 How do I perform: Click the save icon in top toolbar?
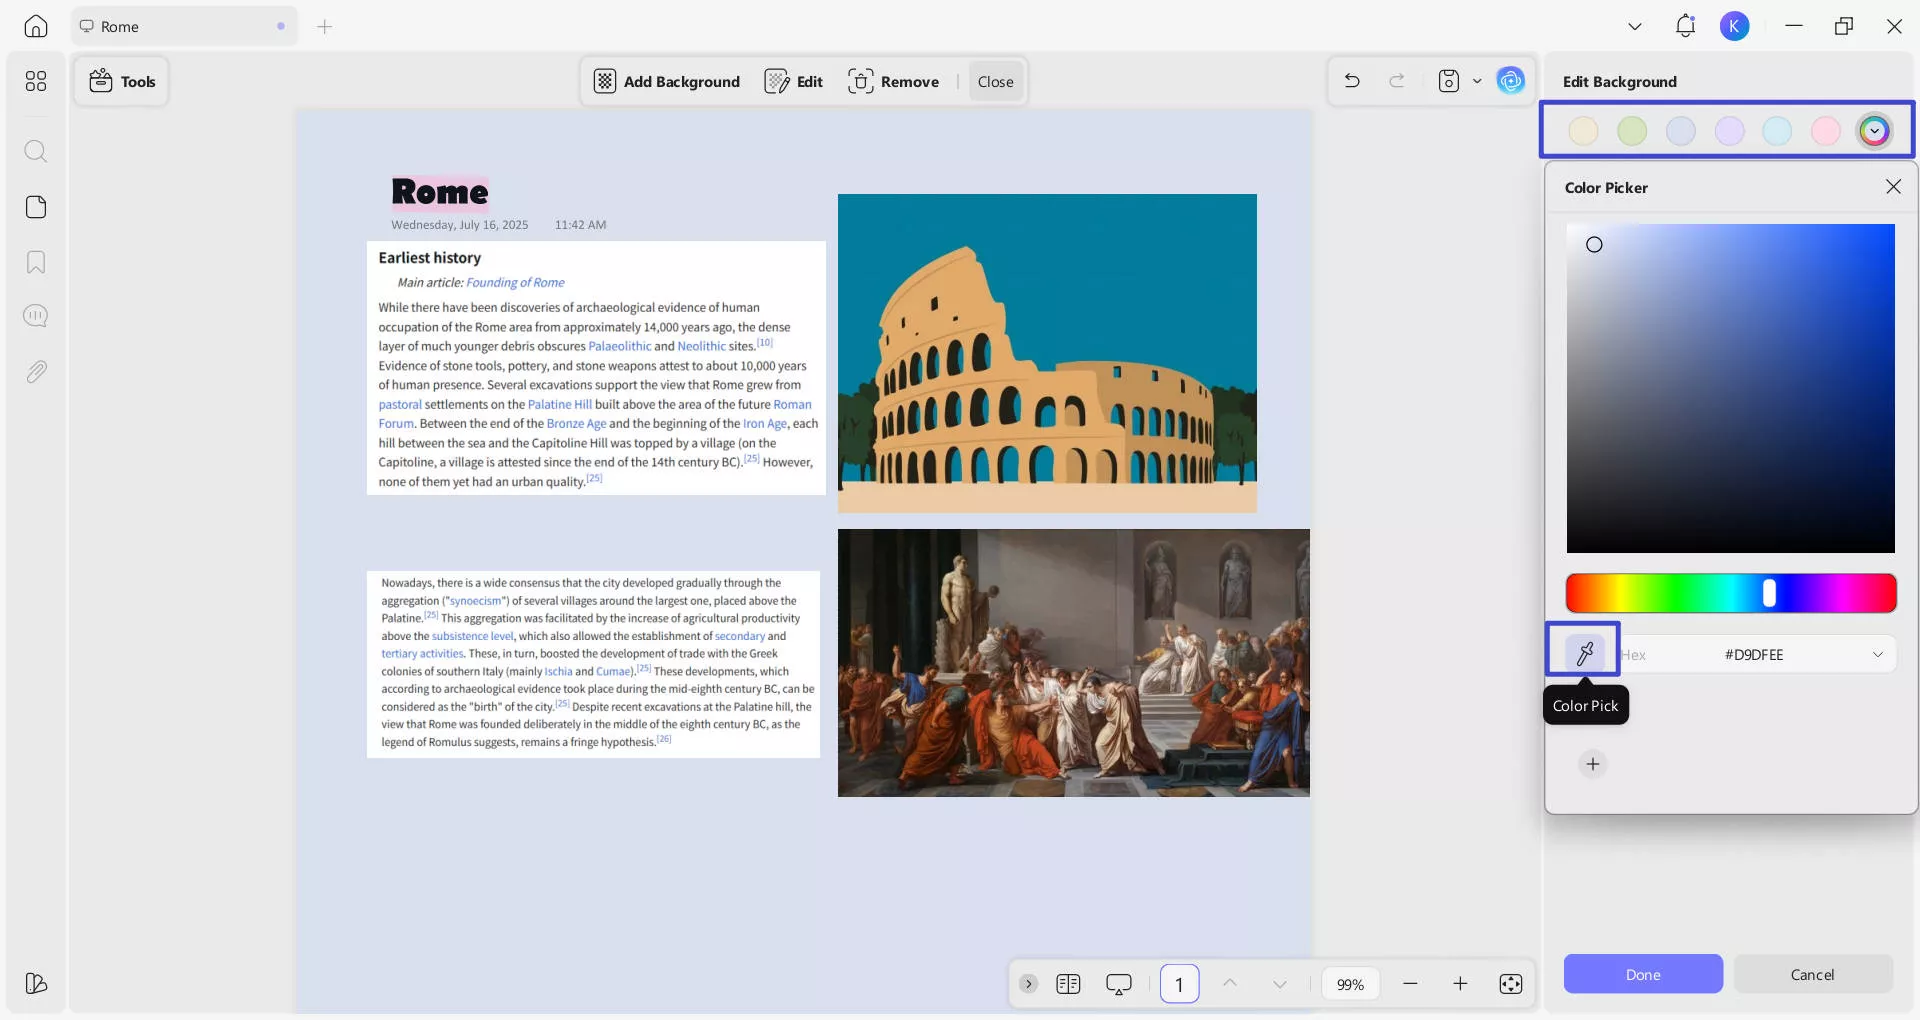(x=1449, y=81)
